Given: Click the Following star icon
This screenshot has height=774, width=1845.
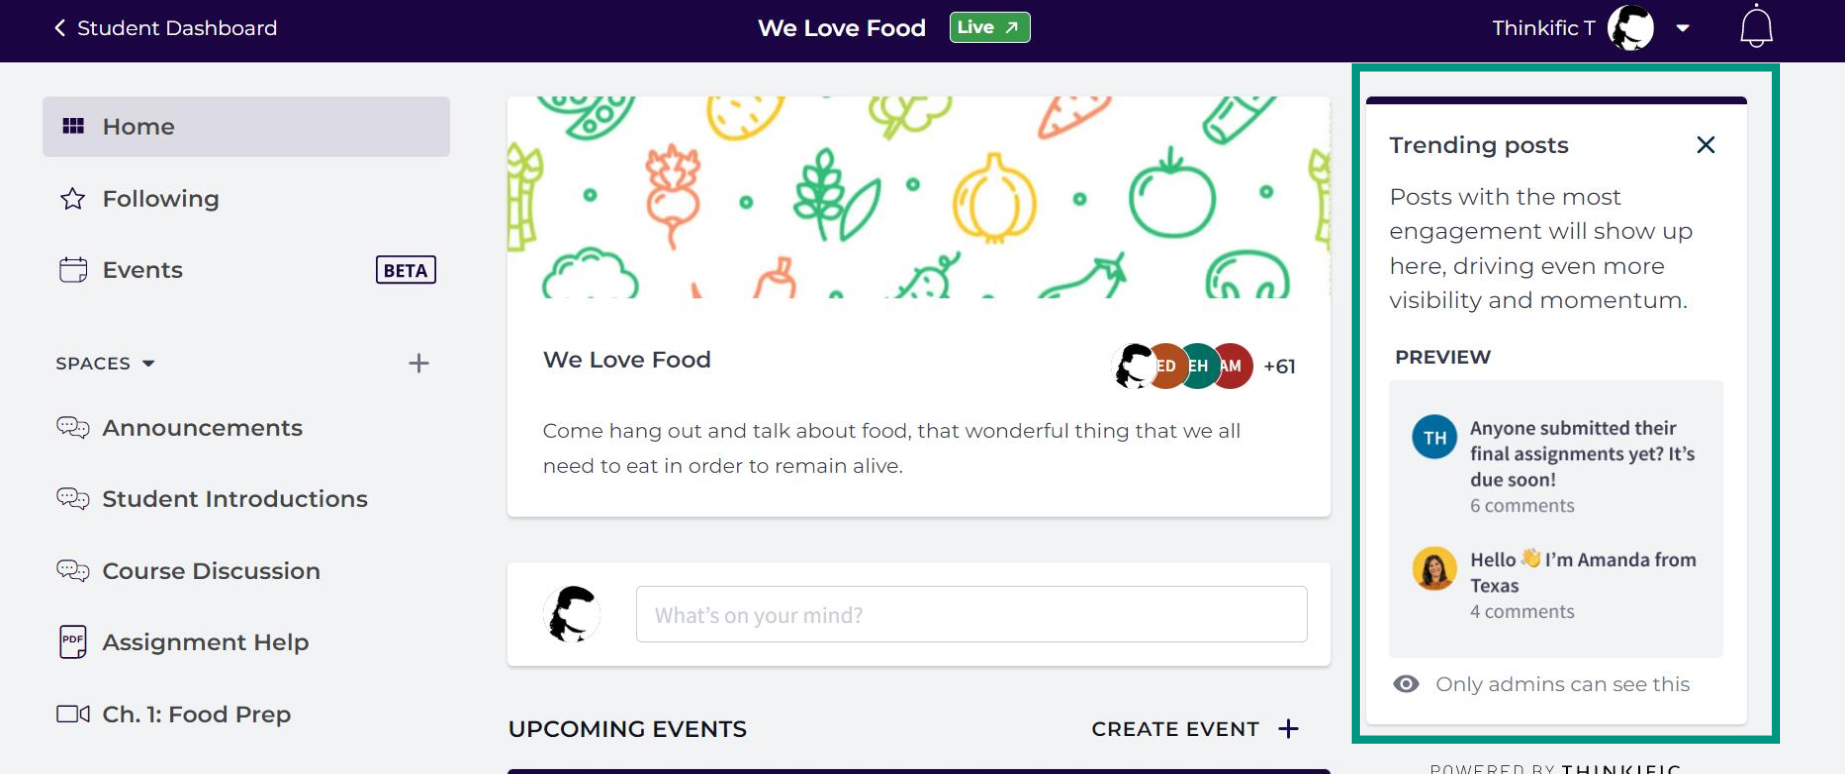Looking at the screenshot, I should [73, 198].
